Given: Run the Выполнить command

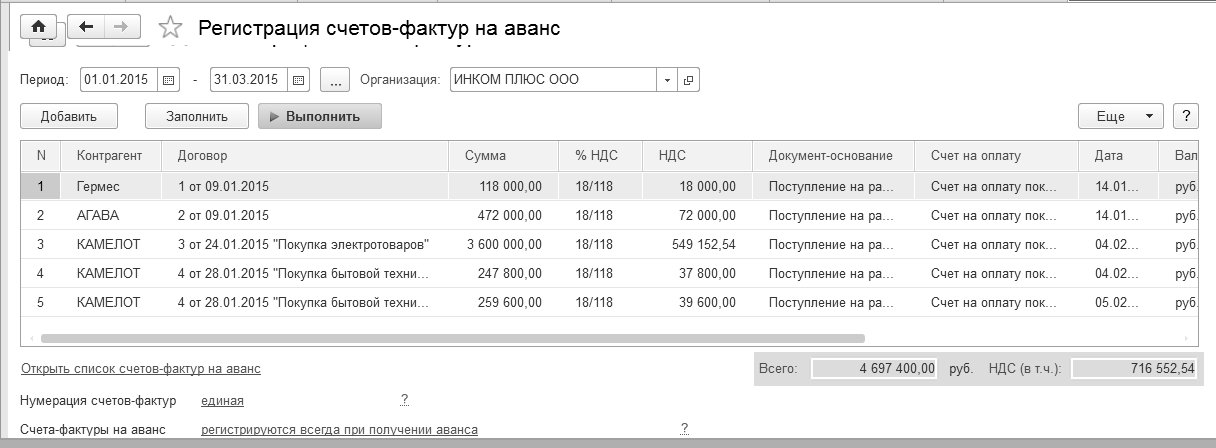Looking at the screenshot, I should tap(320, 116).
